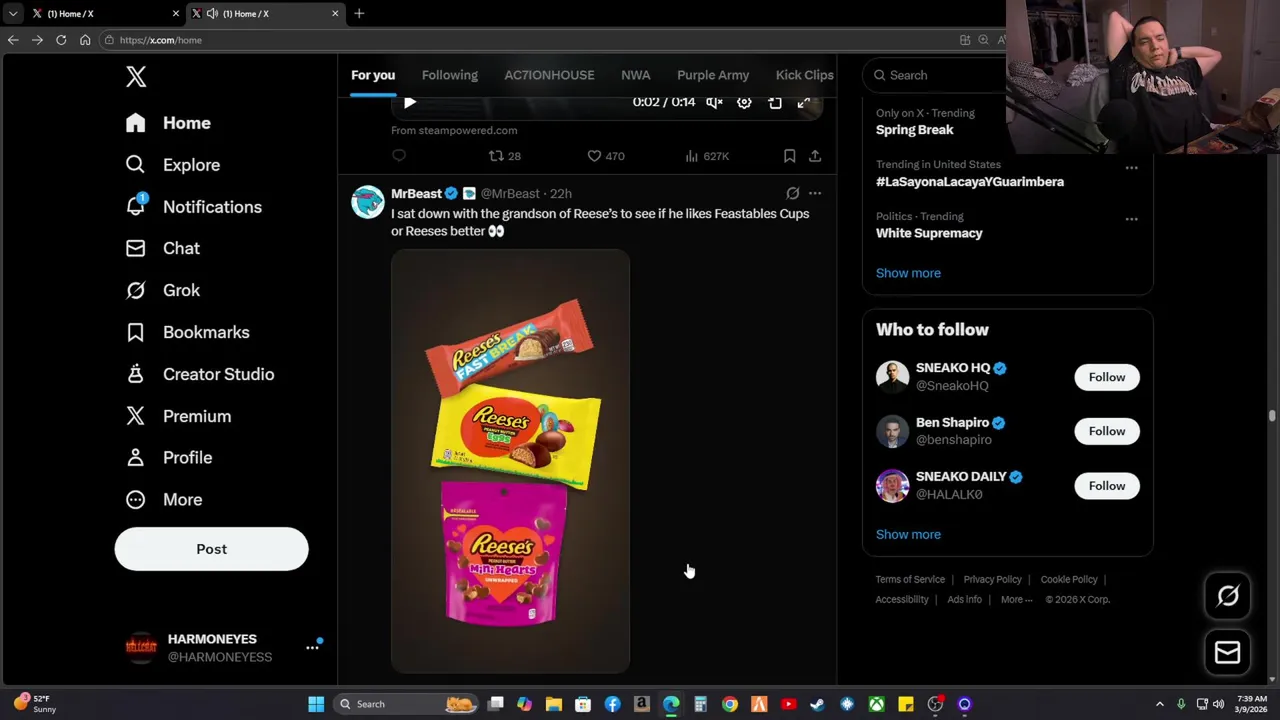Open Privacy Policy link
Viewport: 1280px width, 720px height.
pos(992,579)
